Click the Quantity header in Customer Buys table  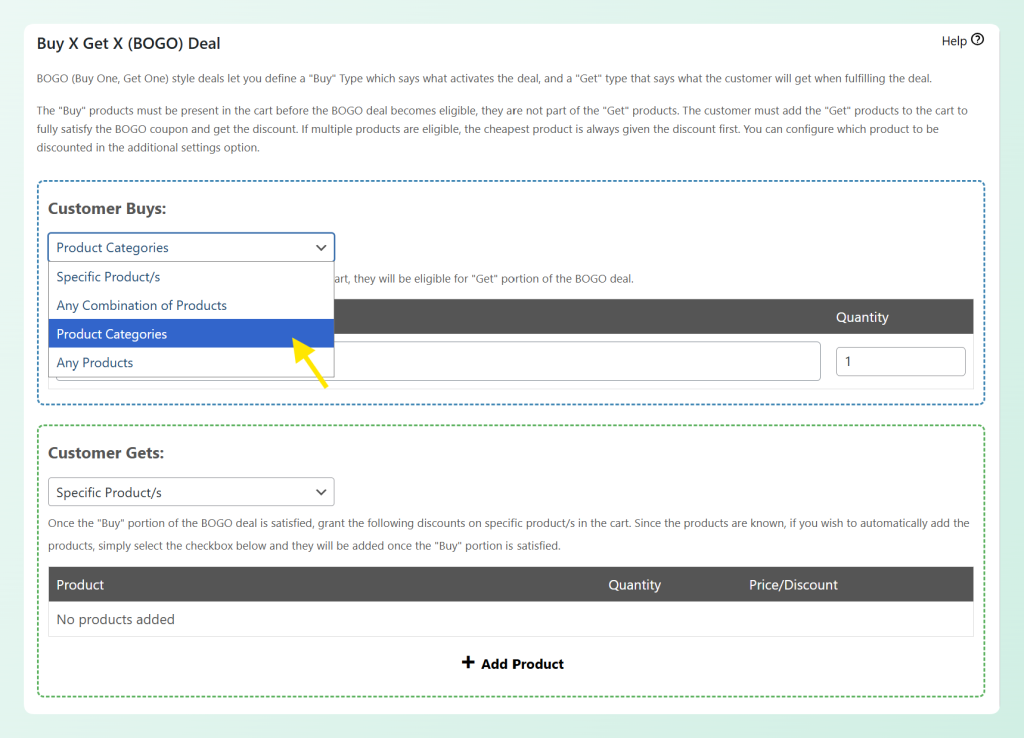coord(862,317)
